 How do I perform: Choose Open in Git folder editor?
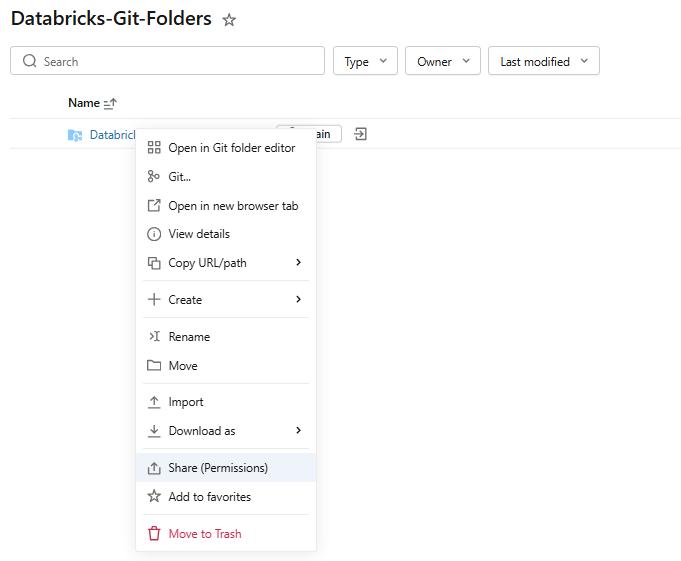226,148
